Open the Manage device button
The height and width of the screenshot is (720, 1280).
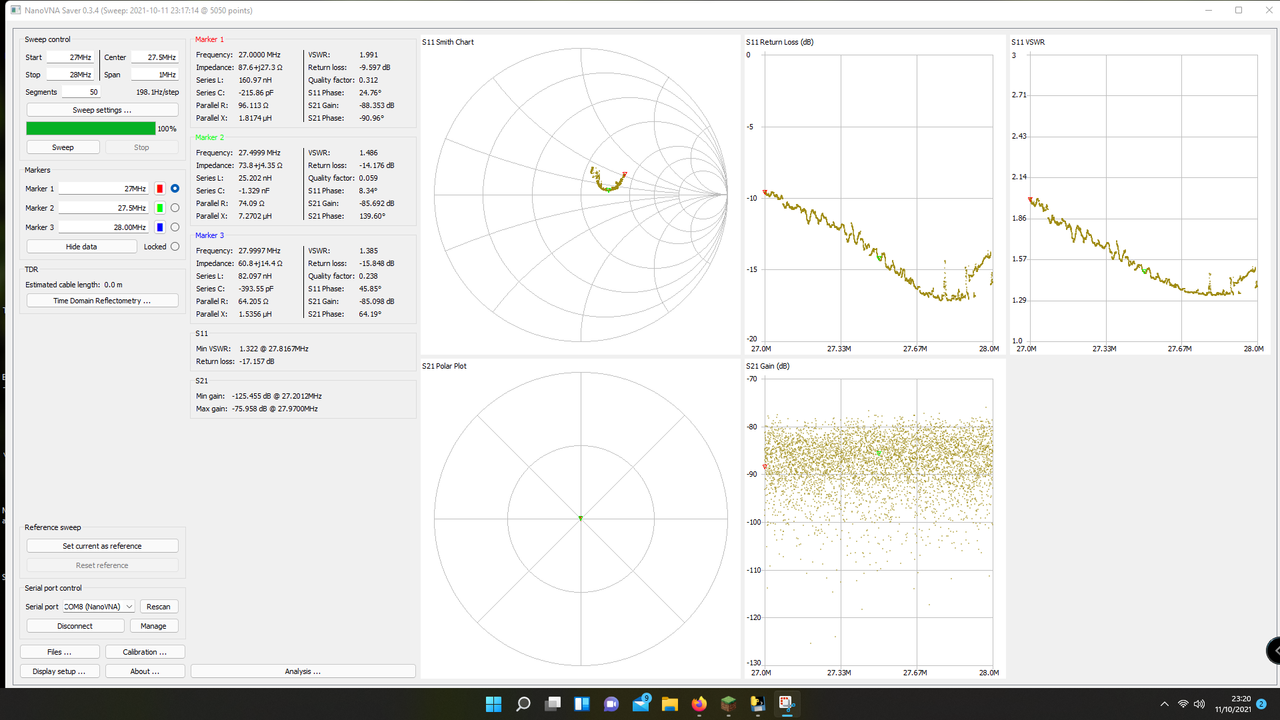pyautogui.click(x=154, y=626)
